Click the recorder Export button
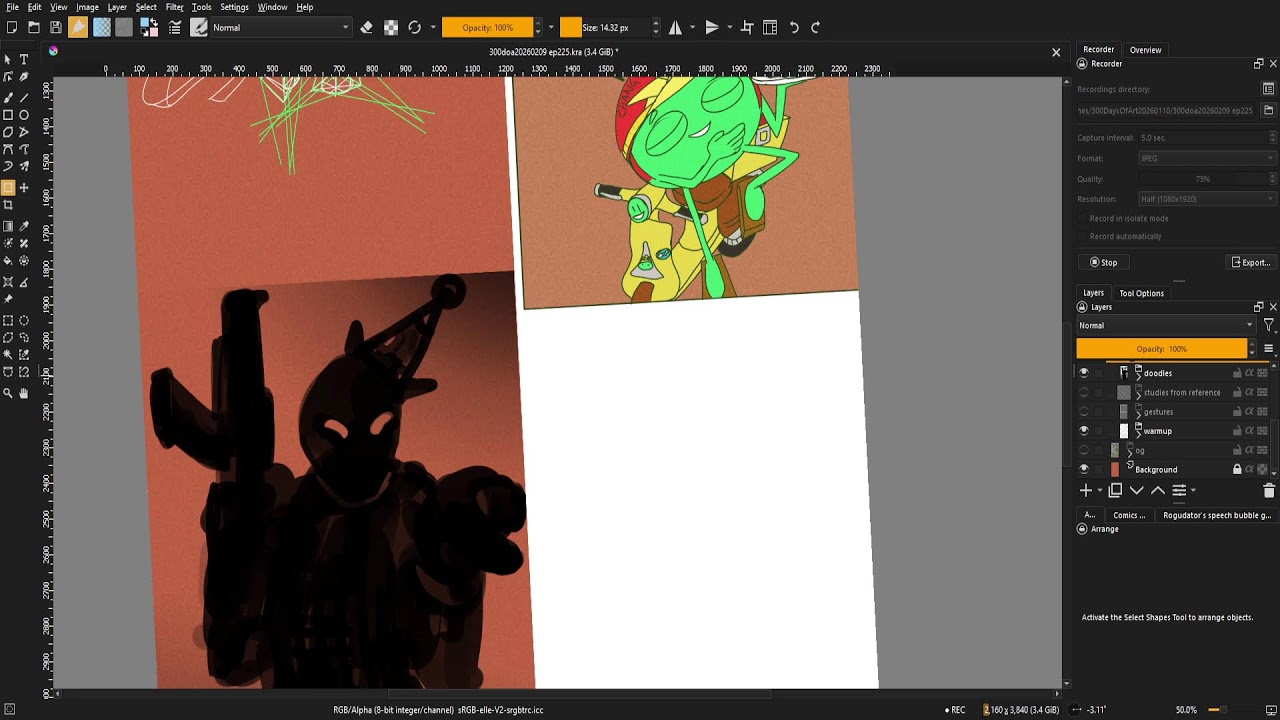 coord(1250,262)
